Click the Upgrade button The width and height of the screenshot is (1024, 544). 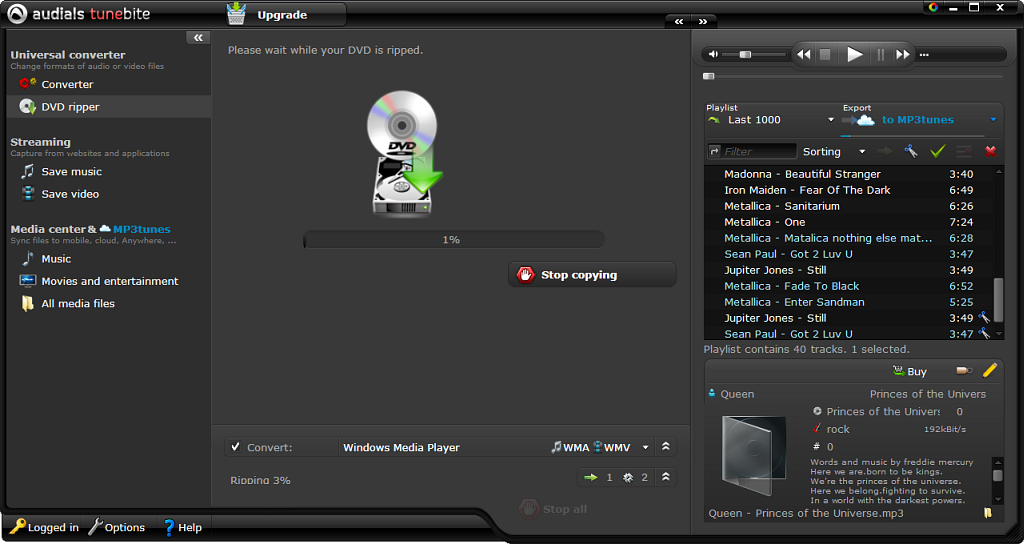(286, 14)
